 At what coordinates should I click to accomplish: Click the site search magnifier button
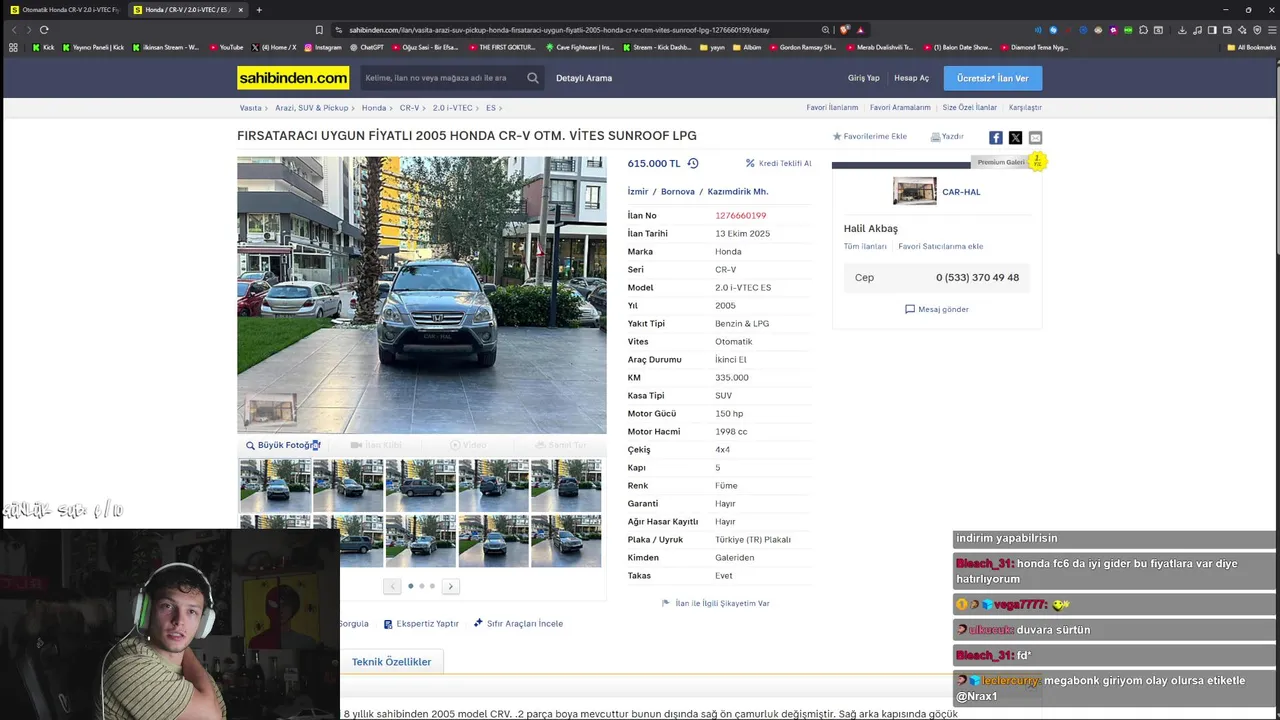pyautogui.click(x=533, y=78)
